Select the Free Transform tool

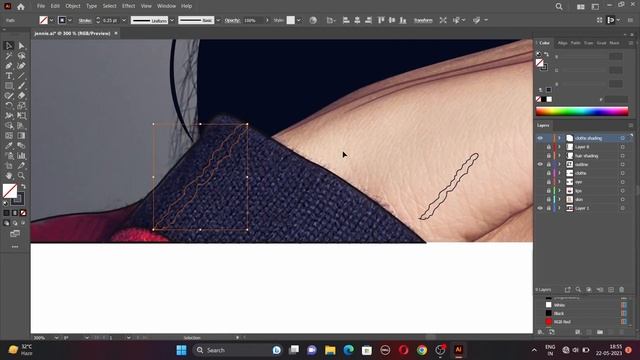click(21, 116)
